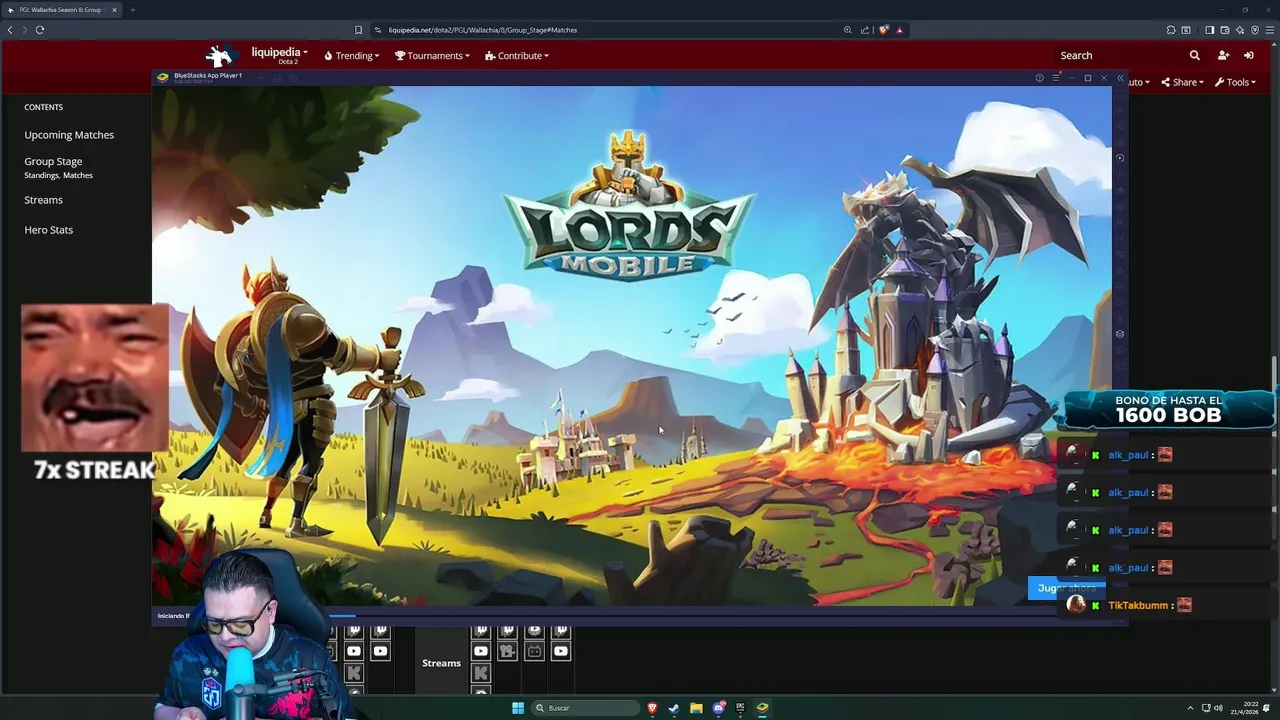Screen dimensions: 1280x720
Task: Click the zoom magnifier in the address bar
Action: 848,30
